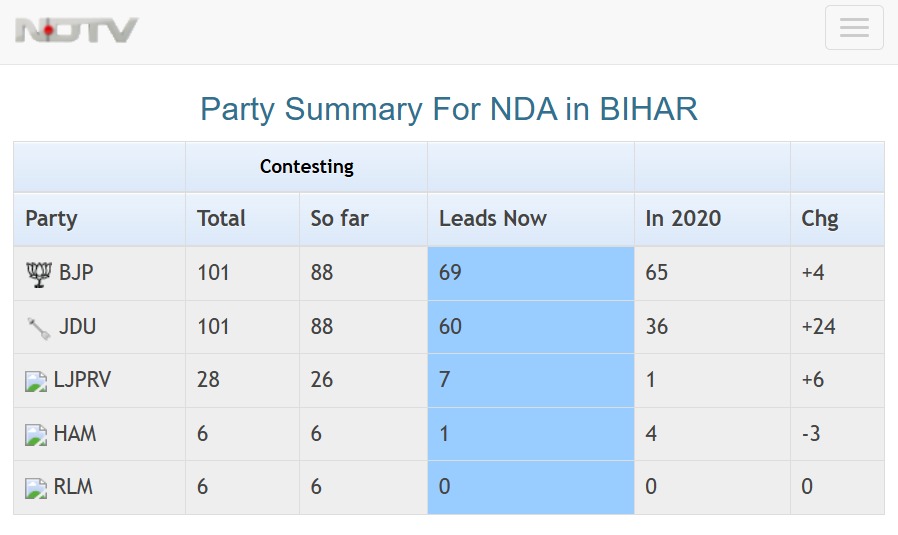Click the Leads Now column header
This screenshot has width=898, height=535.
[x=493, y=219]
